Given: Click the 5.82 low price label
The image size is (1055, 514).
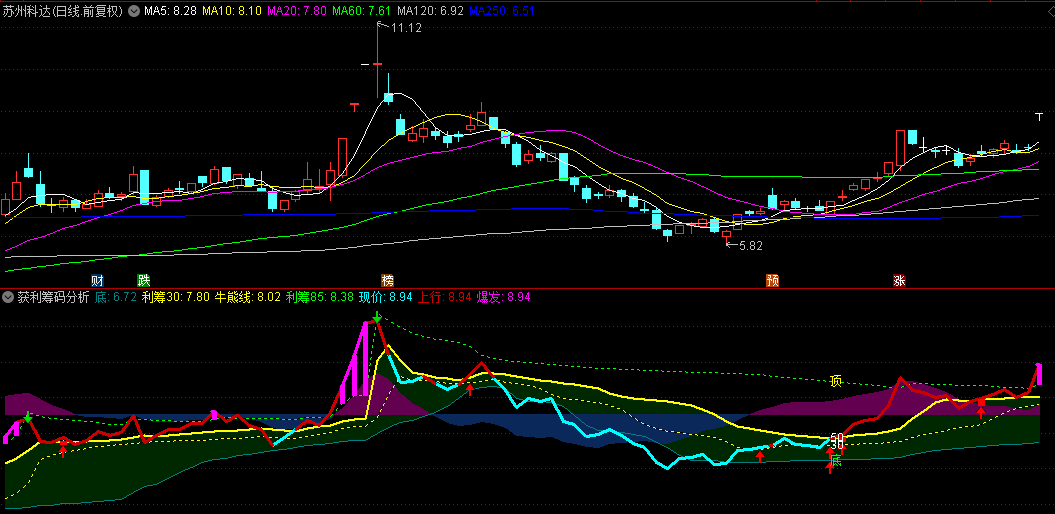Looking at the screenshot, I should 750,245.
